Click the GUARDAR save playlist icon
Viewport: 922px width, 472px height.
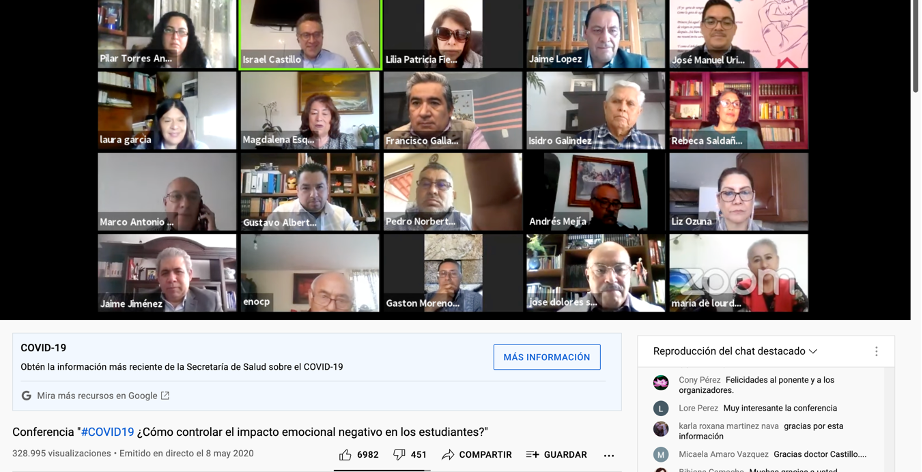click(532, 454)
